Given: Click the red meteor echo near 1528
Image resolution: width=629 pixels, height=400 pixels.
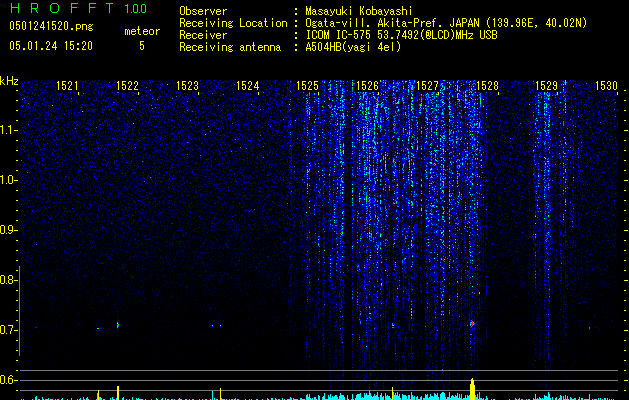Looking at the screenshot, I should point(472,323).
